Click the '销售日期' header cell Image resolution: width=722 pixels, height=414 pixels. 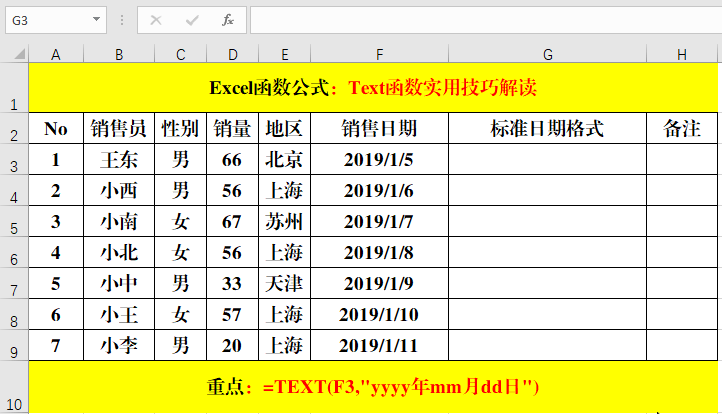click(379, 128)
